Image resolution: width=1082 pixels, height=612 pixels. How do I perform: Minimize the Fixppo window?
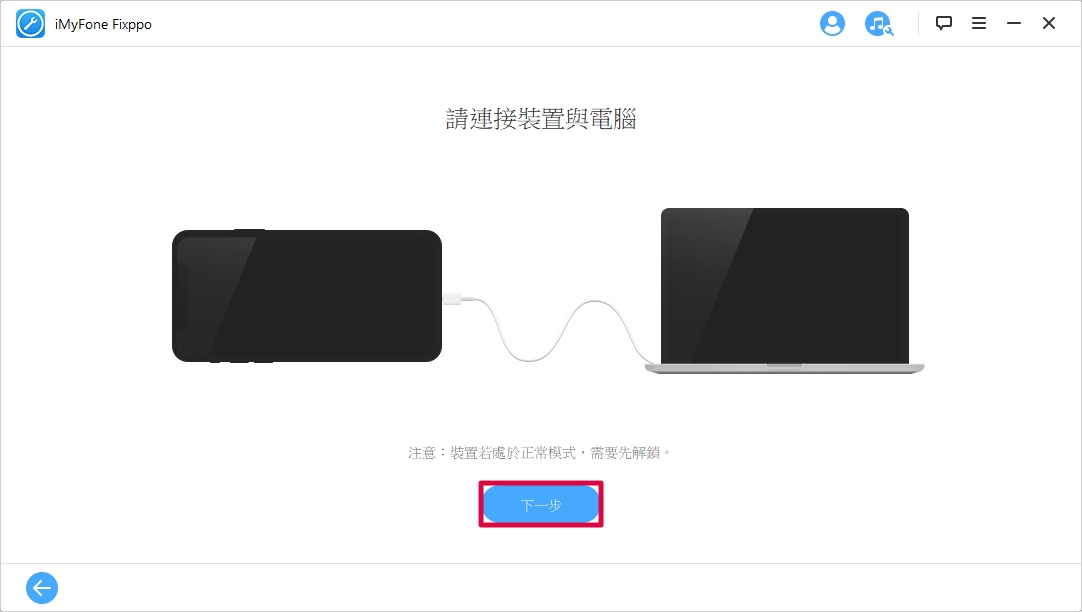pyautogui.click(x=1014, y=23)
